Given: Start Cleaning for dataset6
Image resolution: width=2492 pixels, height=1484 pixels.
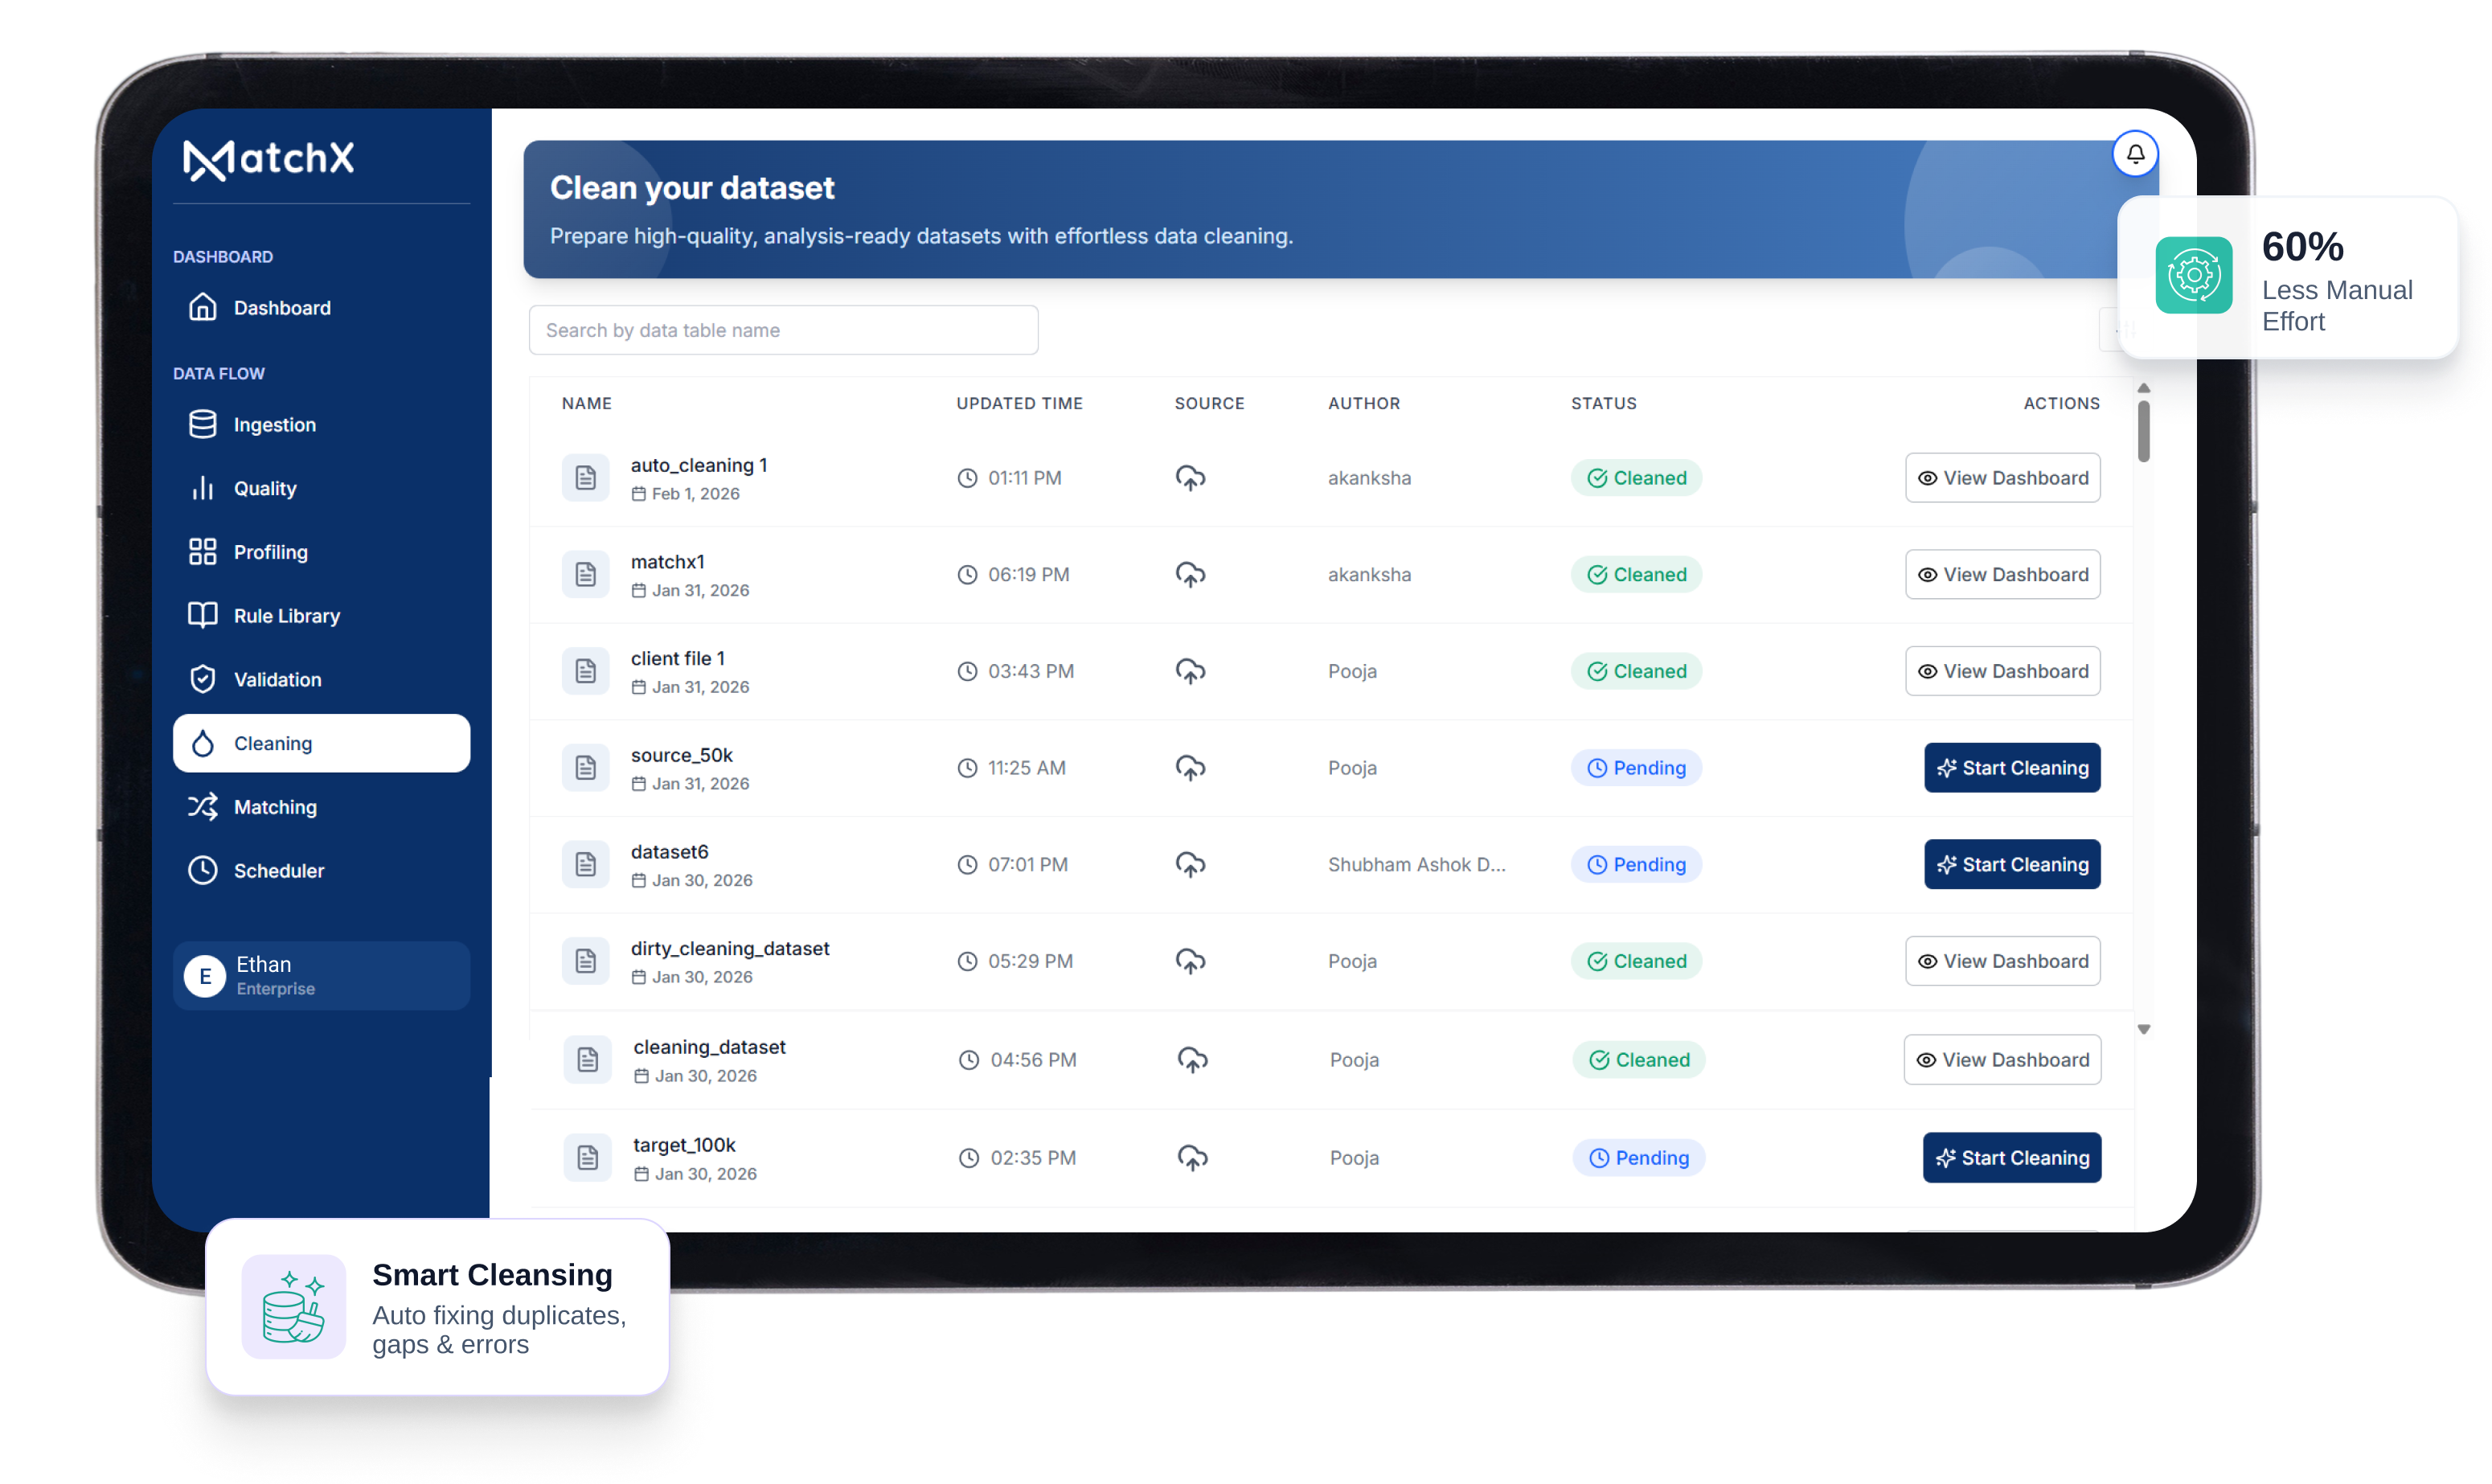Looking at the screenshot, I should [x=2011, y=864].
